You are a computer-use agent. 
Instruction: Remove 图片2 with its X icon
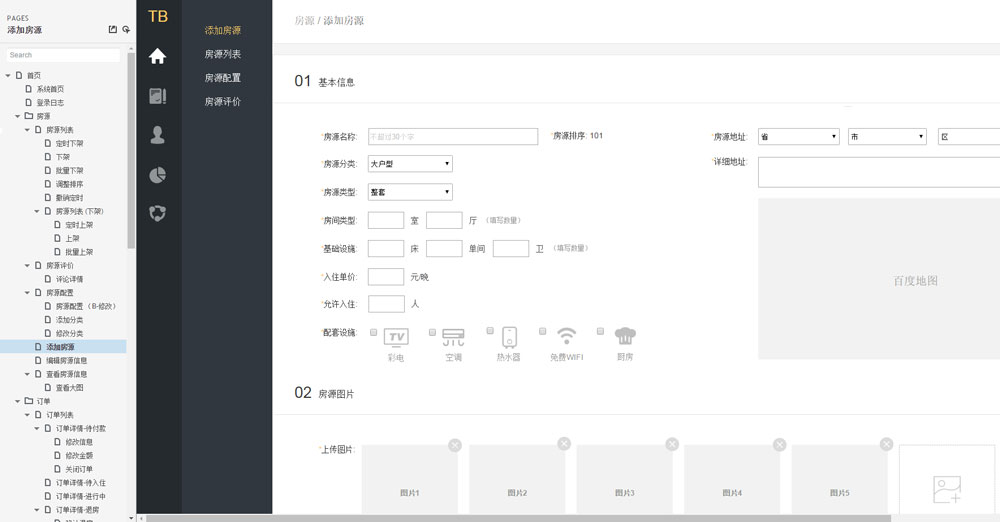click(x=564, y=444)
